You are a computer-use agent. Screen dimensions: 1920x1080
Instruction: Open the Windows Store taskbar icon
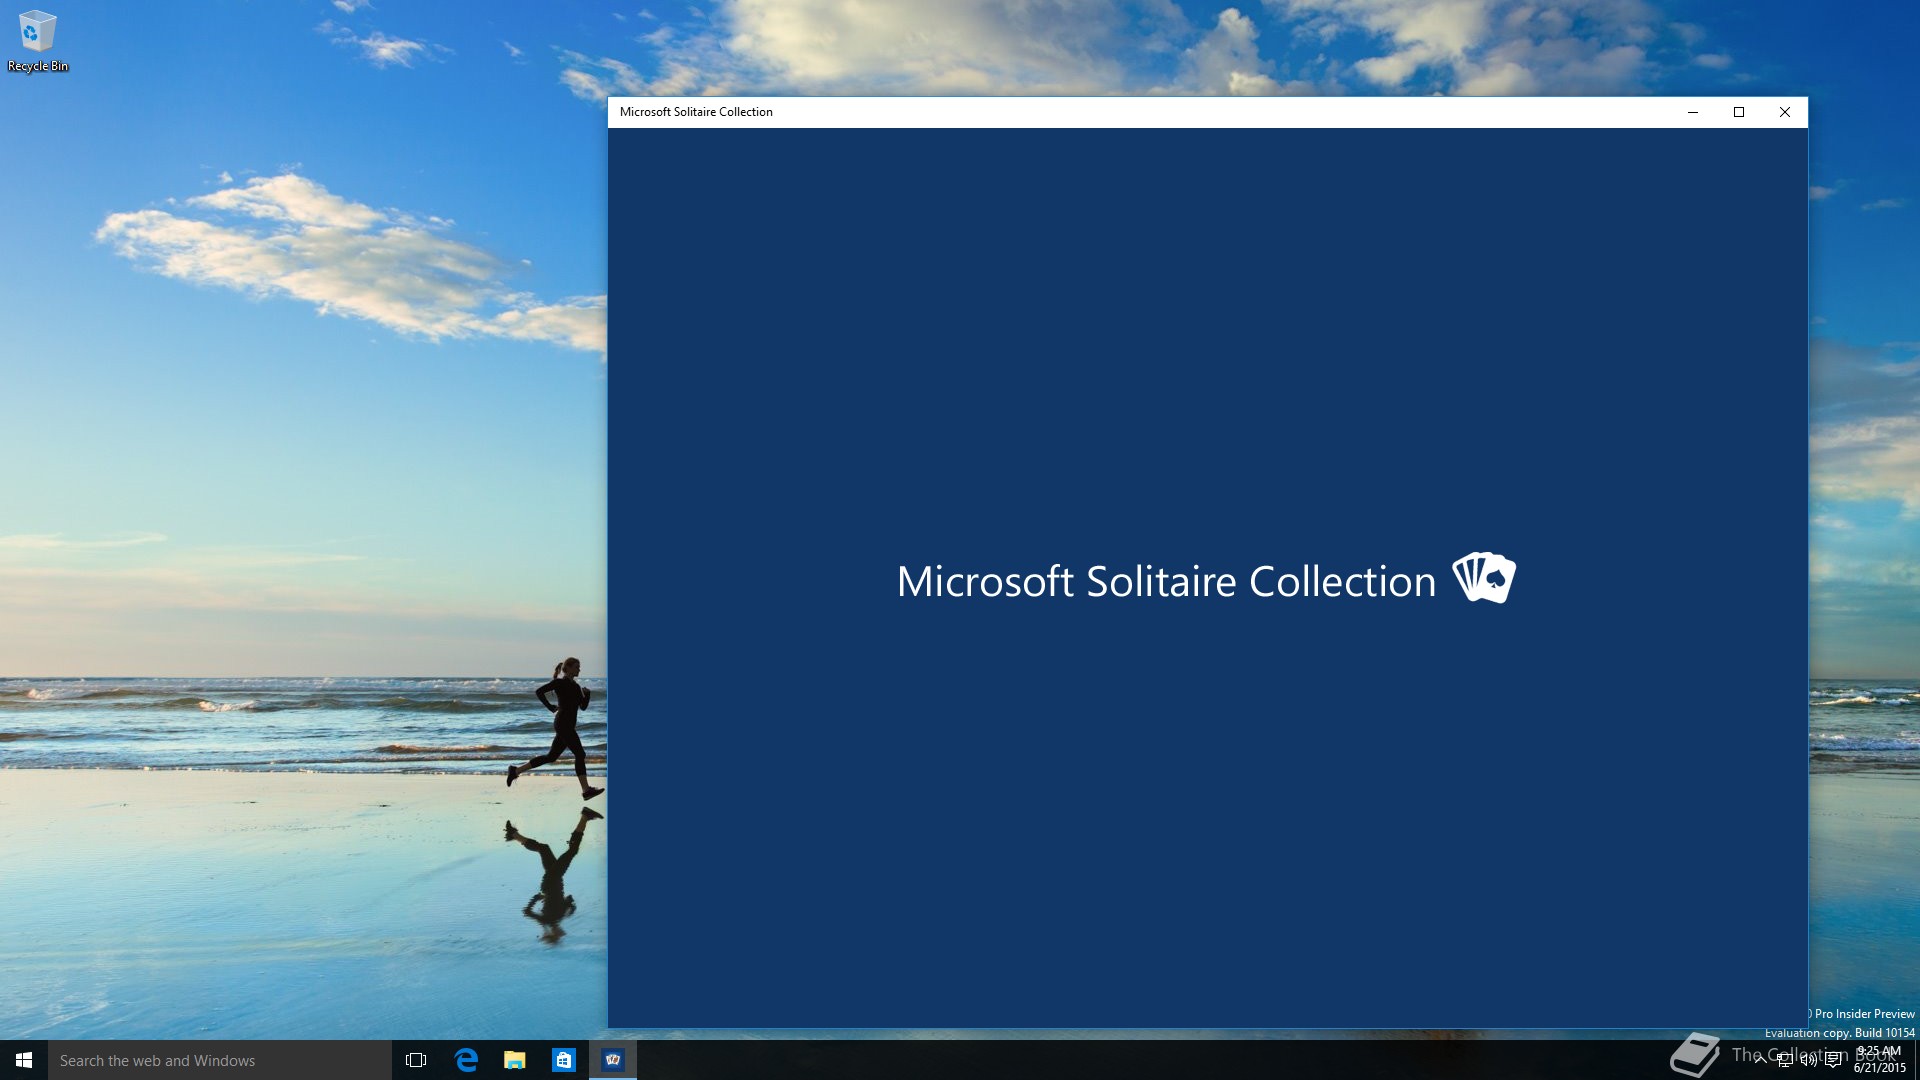click(564, 1060)
